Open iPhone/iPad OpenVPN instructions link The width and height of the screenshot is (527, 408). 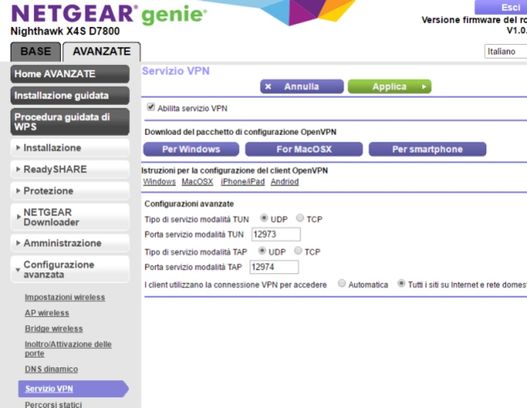(x=243, y=182)
